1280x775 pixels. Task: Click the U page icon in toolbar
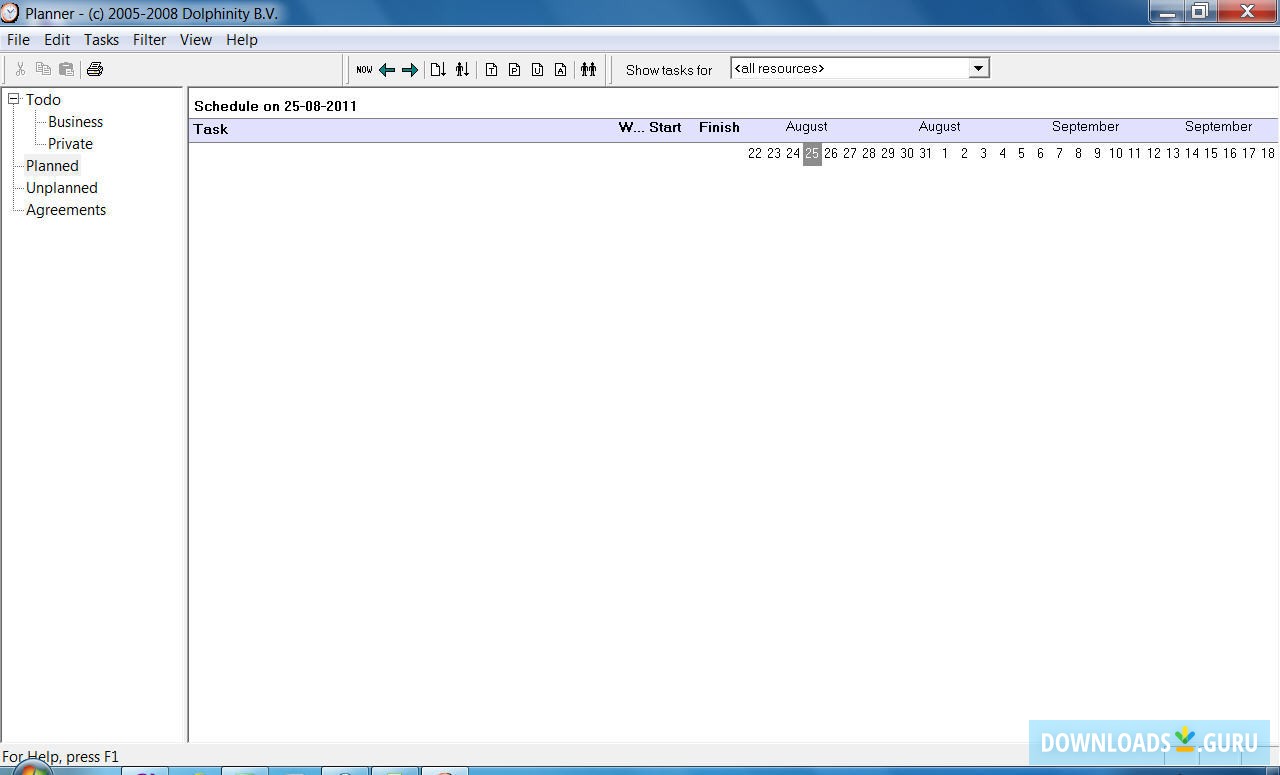(537, 70)
